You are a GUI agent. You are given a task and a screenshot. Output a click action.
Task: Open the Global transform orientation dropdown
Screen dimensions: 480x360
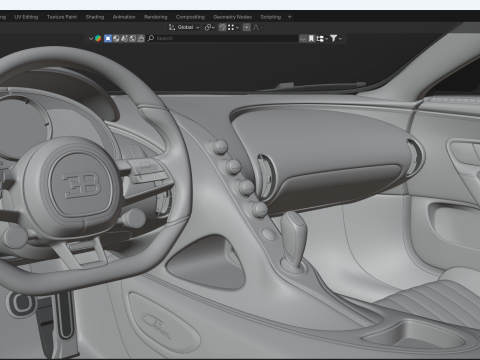pos(184,27)
